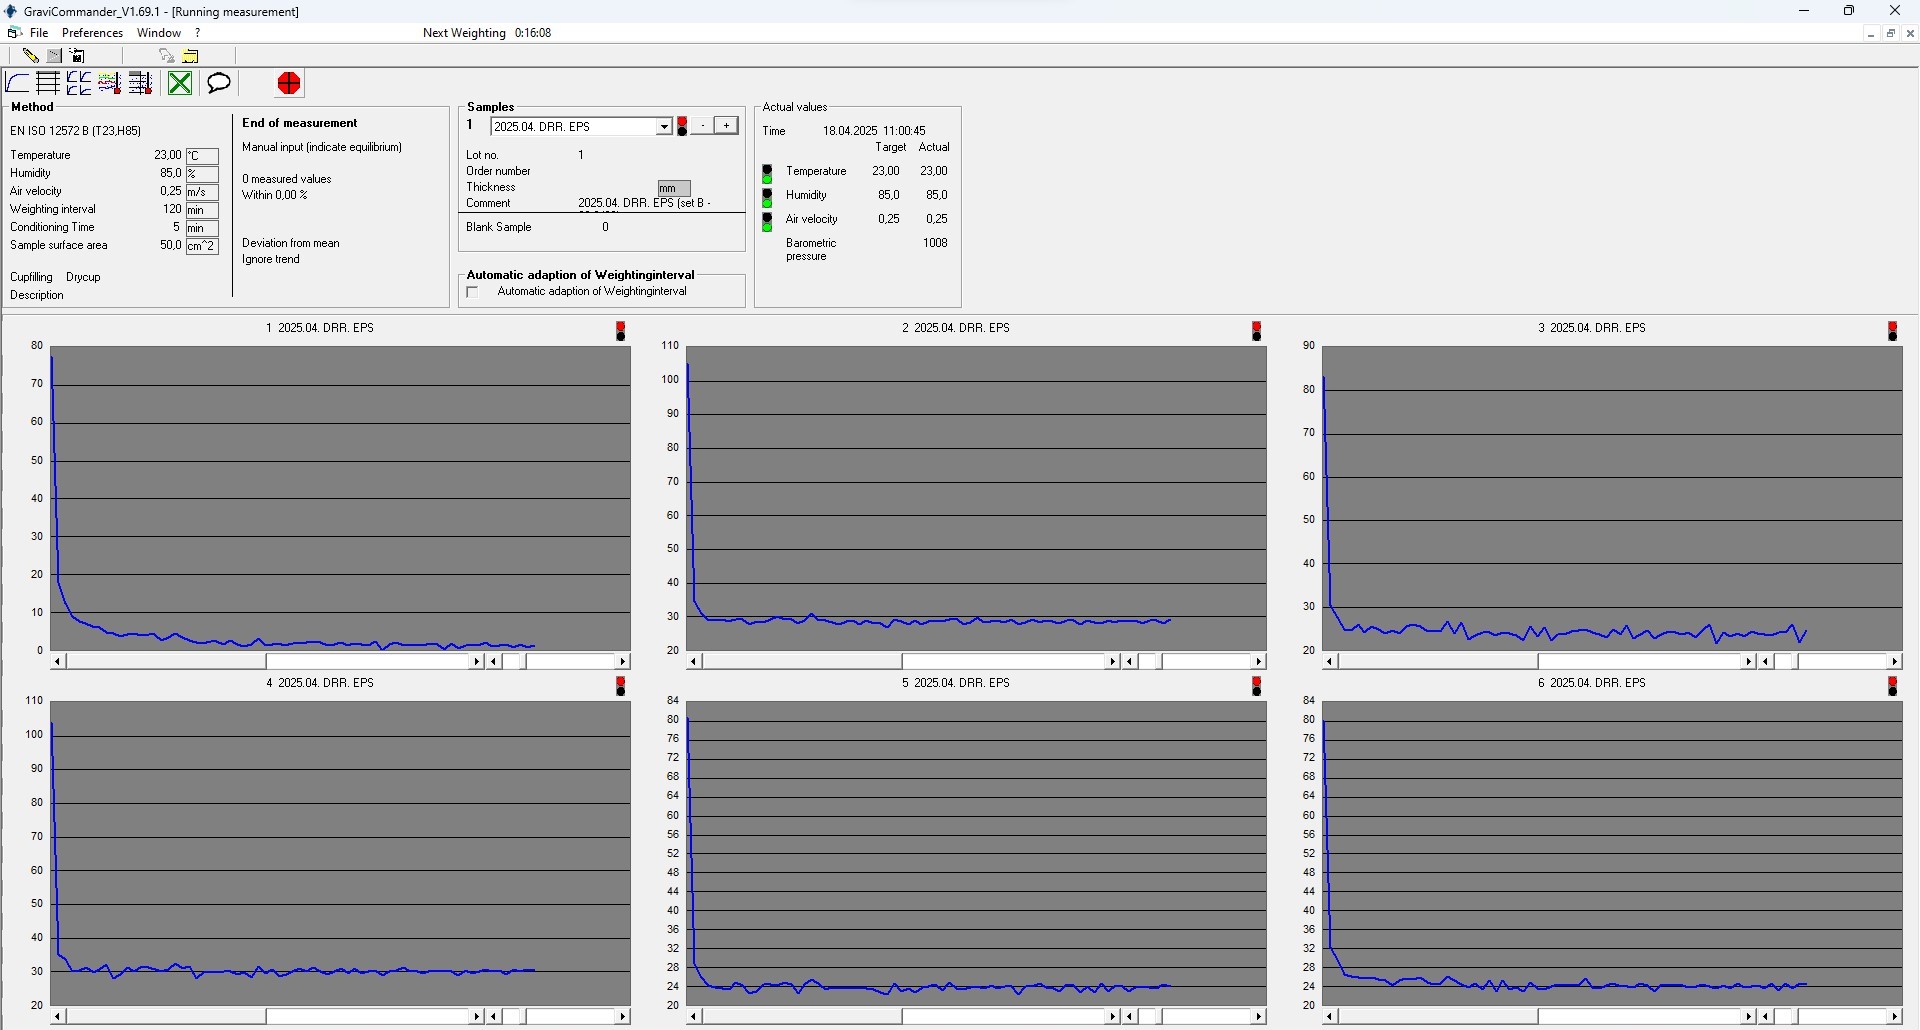Enable Automatic adaption of Weightinginterval checkbox
Viewport: 1920px width, 1030px height.
click(473, 292)
